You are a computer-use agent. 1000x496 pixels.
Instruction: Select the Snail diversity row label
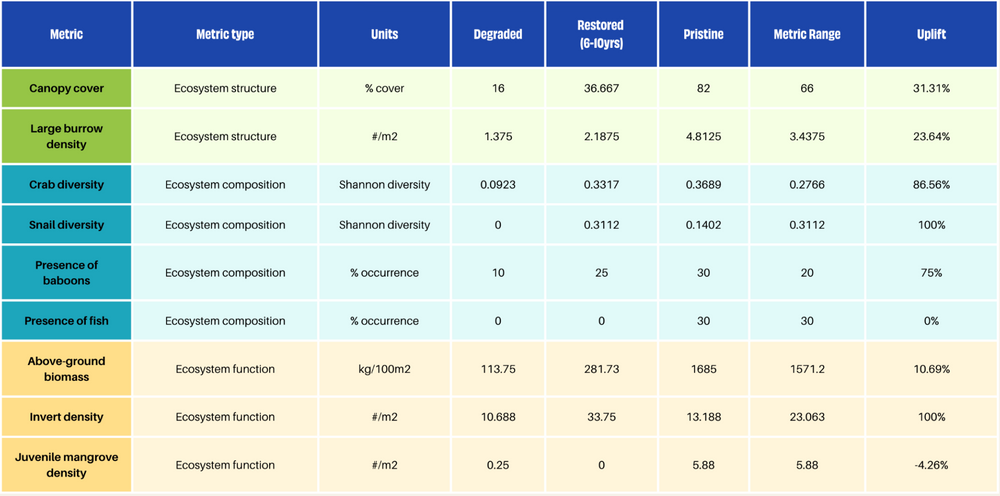[66, 225]
